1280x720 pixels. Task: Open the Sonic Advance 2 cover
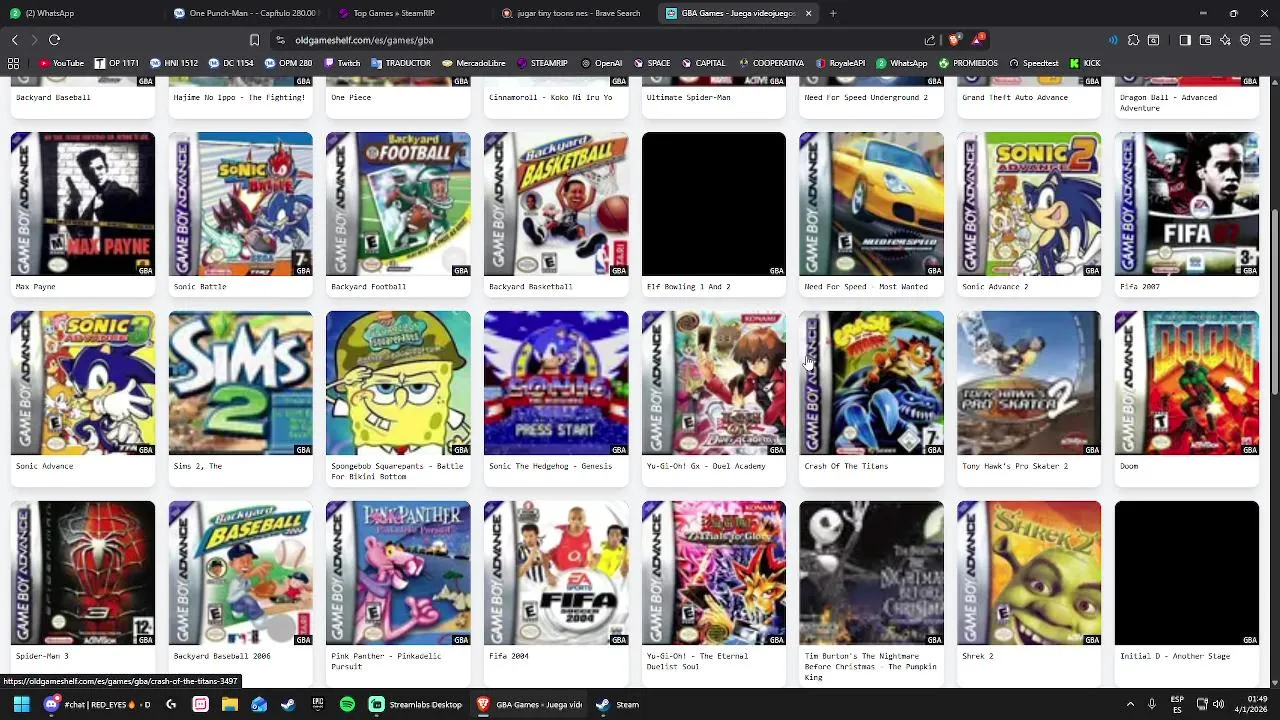click(x=1029, y=204)
